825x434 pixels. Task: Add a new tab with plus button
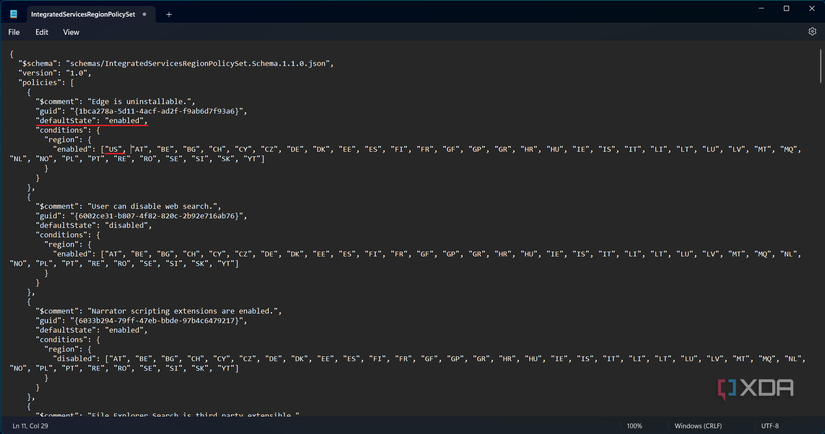169,14
